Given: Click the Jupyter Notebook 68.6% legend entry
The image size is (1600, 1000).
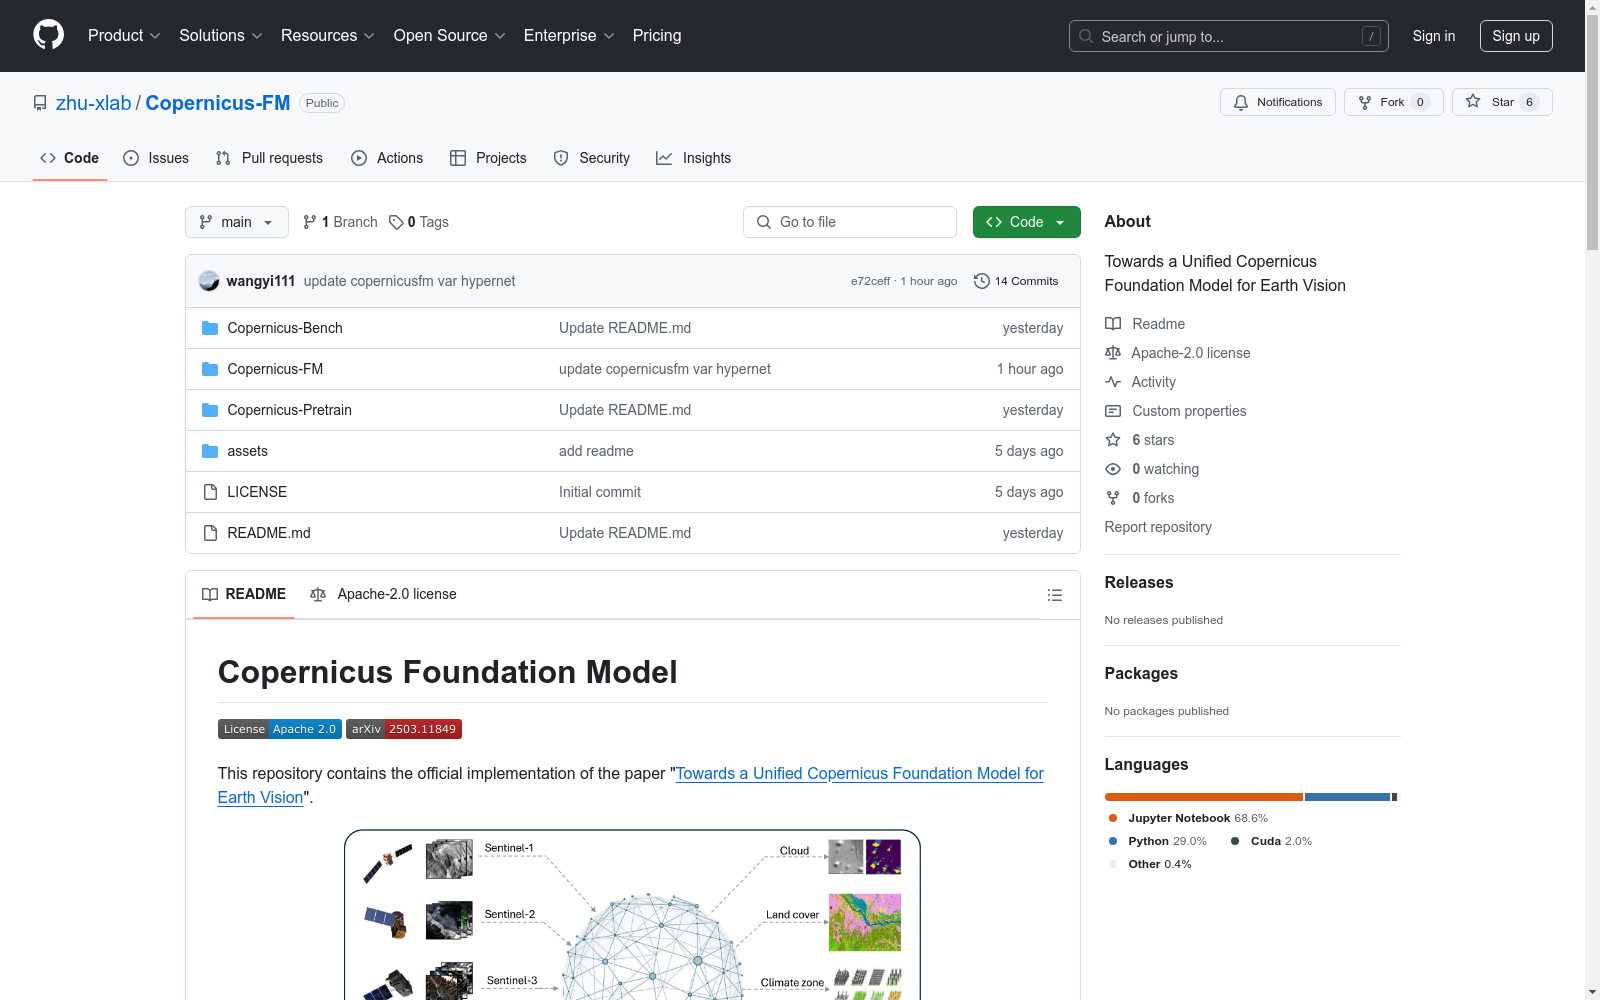Looking at the screenshot, I should coord(1188,818).
